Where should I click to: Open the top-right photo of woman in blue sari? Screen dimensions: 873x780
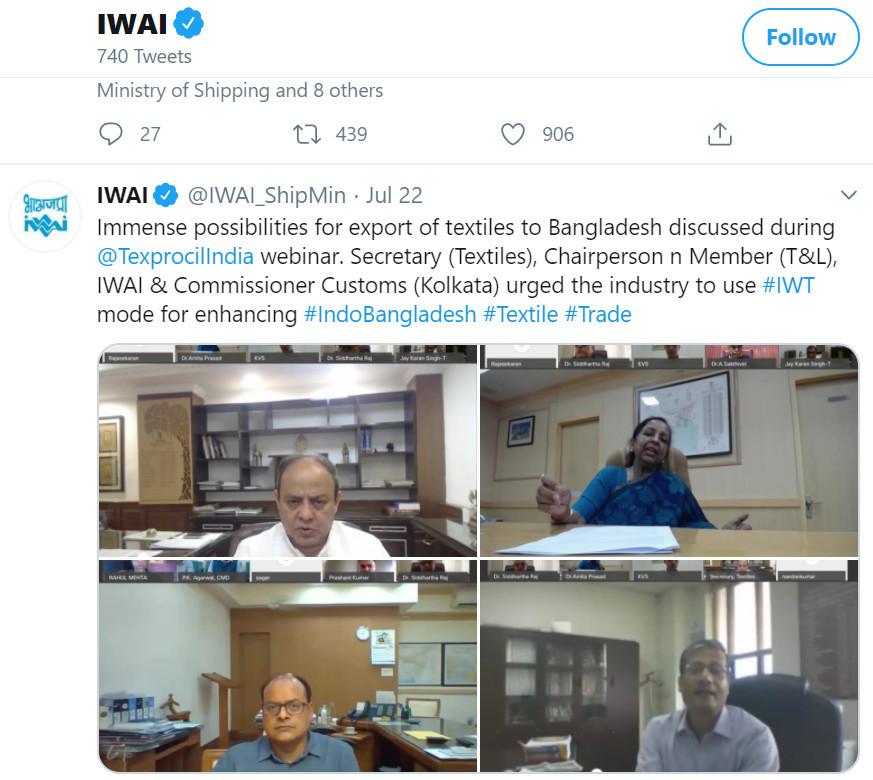[x=669, y=451]
